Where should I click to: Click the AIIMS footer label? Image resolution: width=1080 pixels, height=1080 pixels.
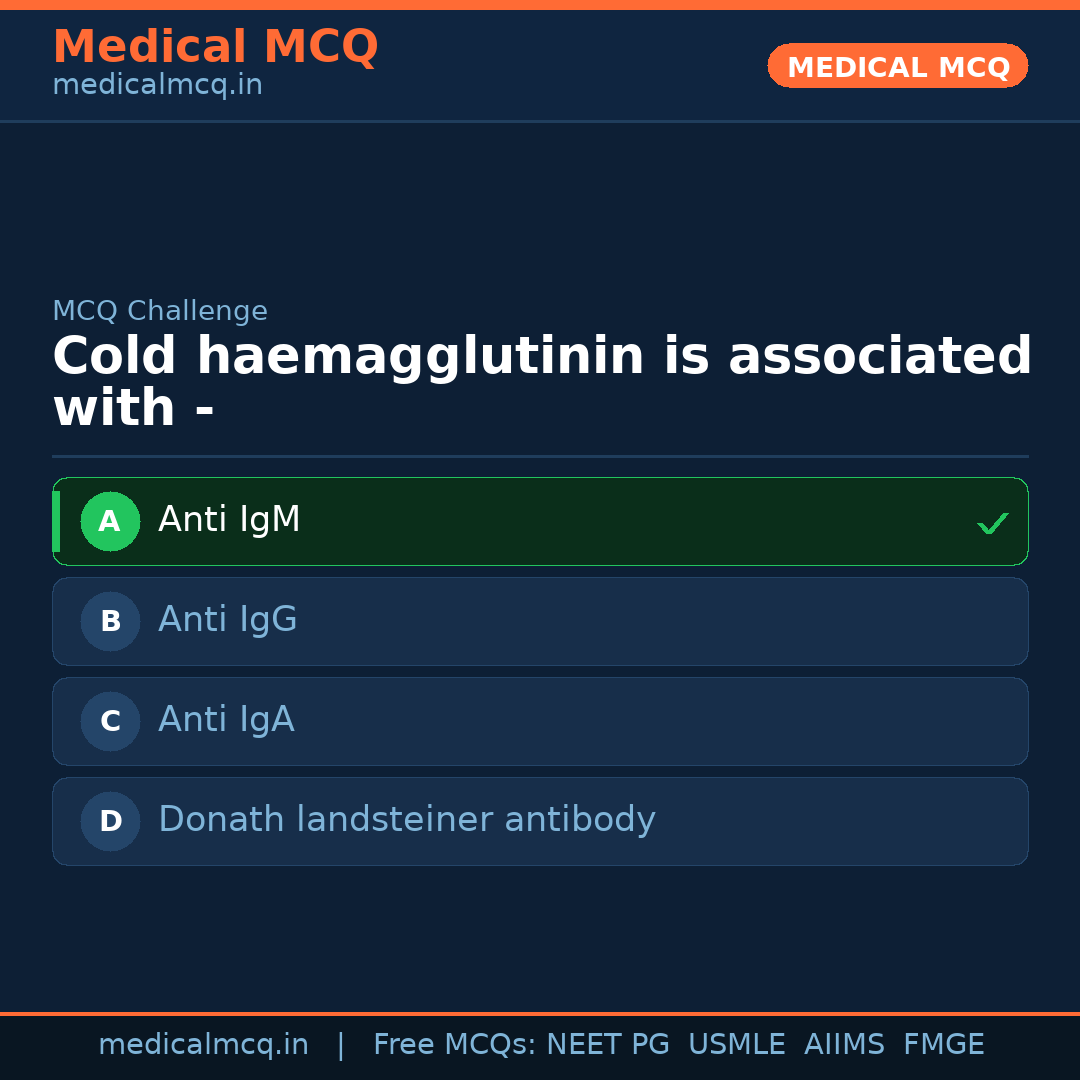844,1045
